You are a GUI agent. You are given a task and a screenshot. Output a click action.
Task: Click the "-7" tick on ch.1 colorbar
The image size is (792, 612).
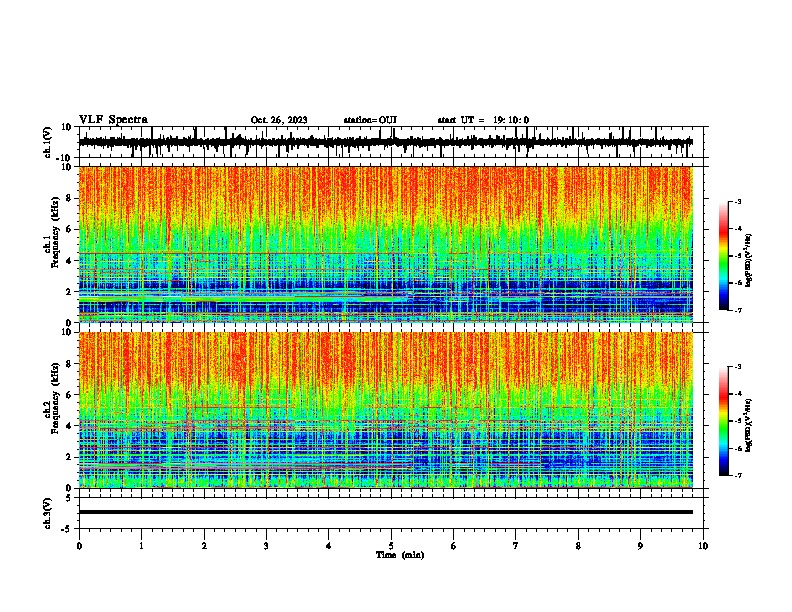737,310
